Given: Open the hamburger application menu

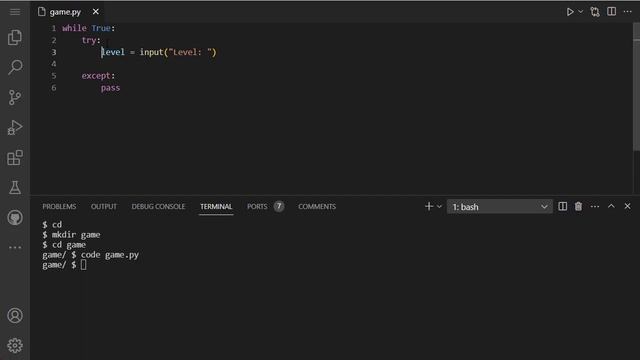Looking at the screenshot, I should tap(15, 11).
